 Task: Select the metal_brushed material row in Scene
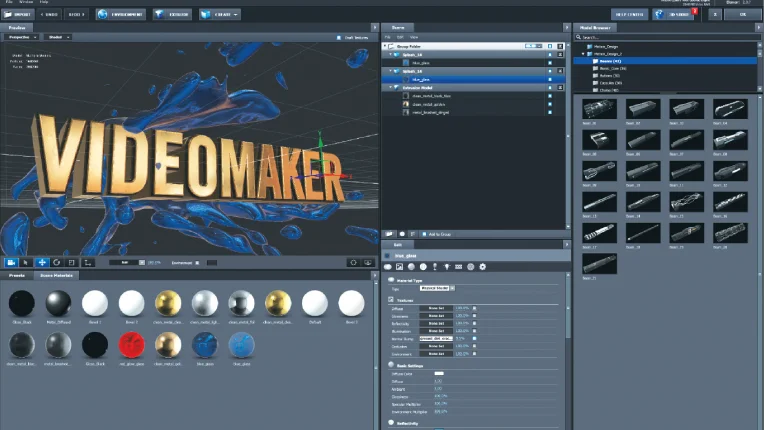coord(474,112)
